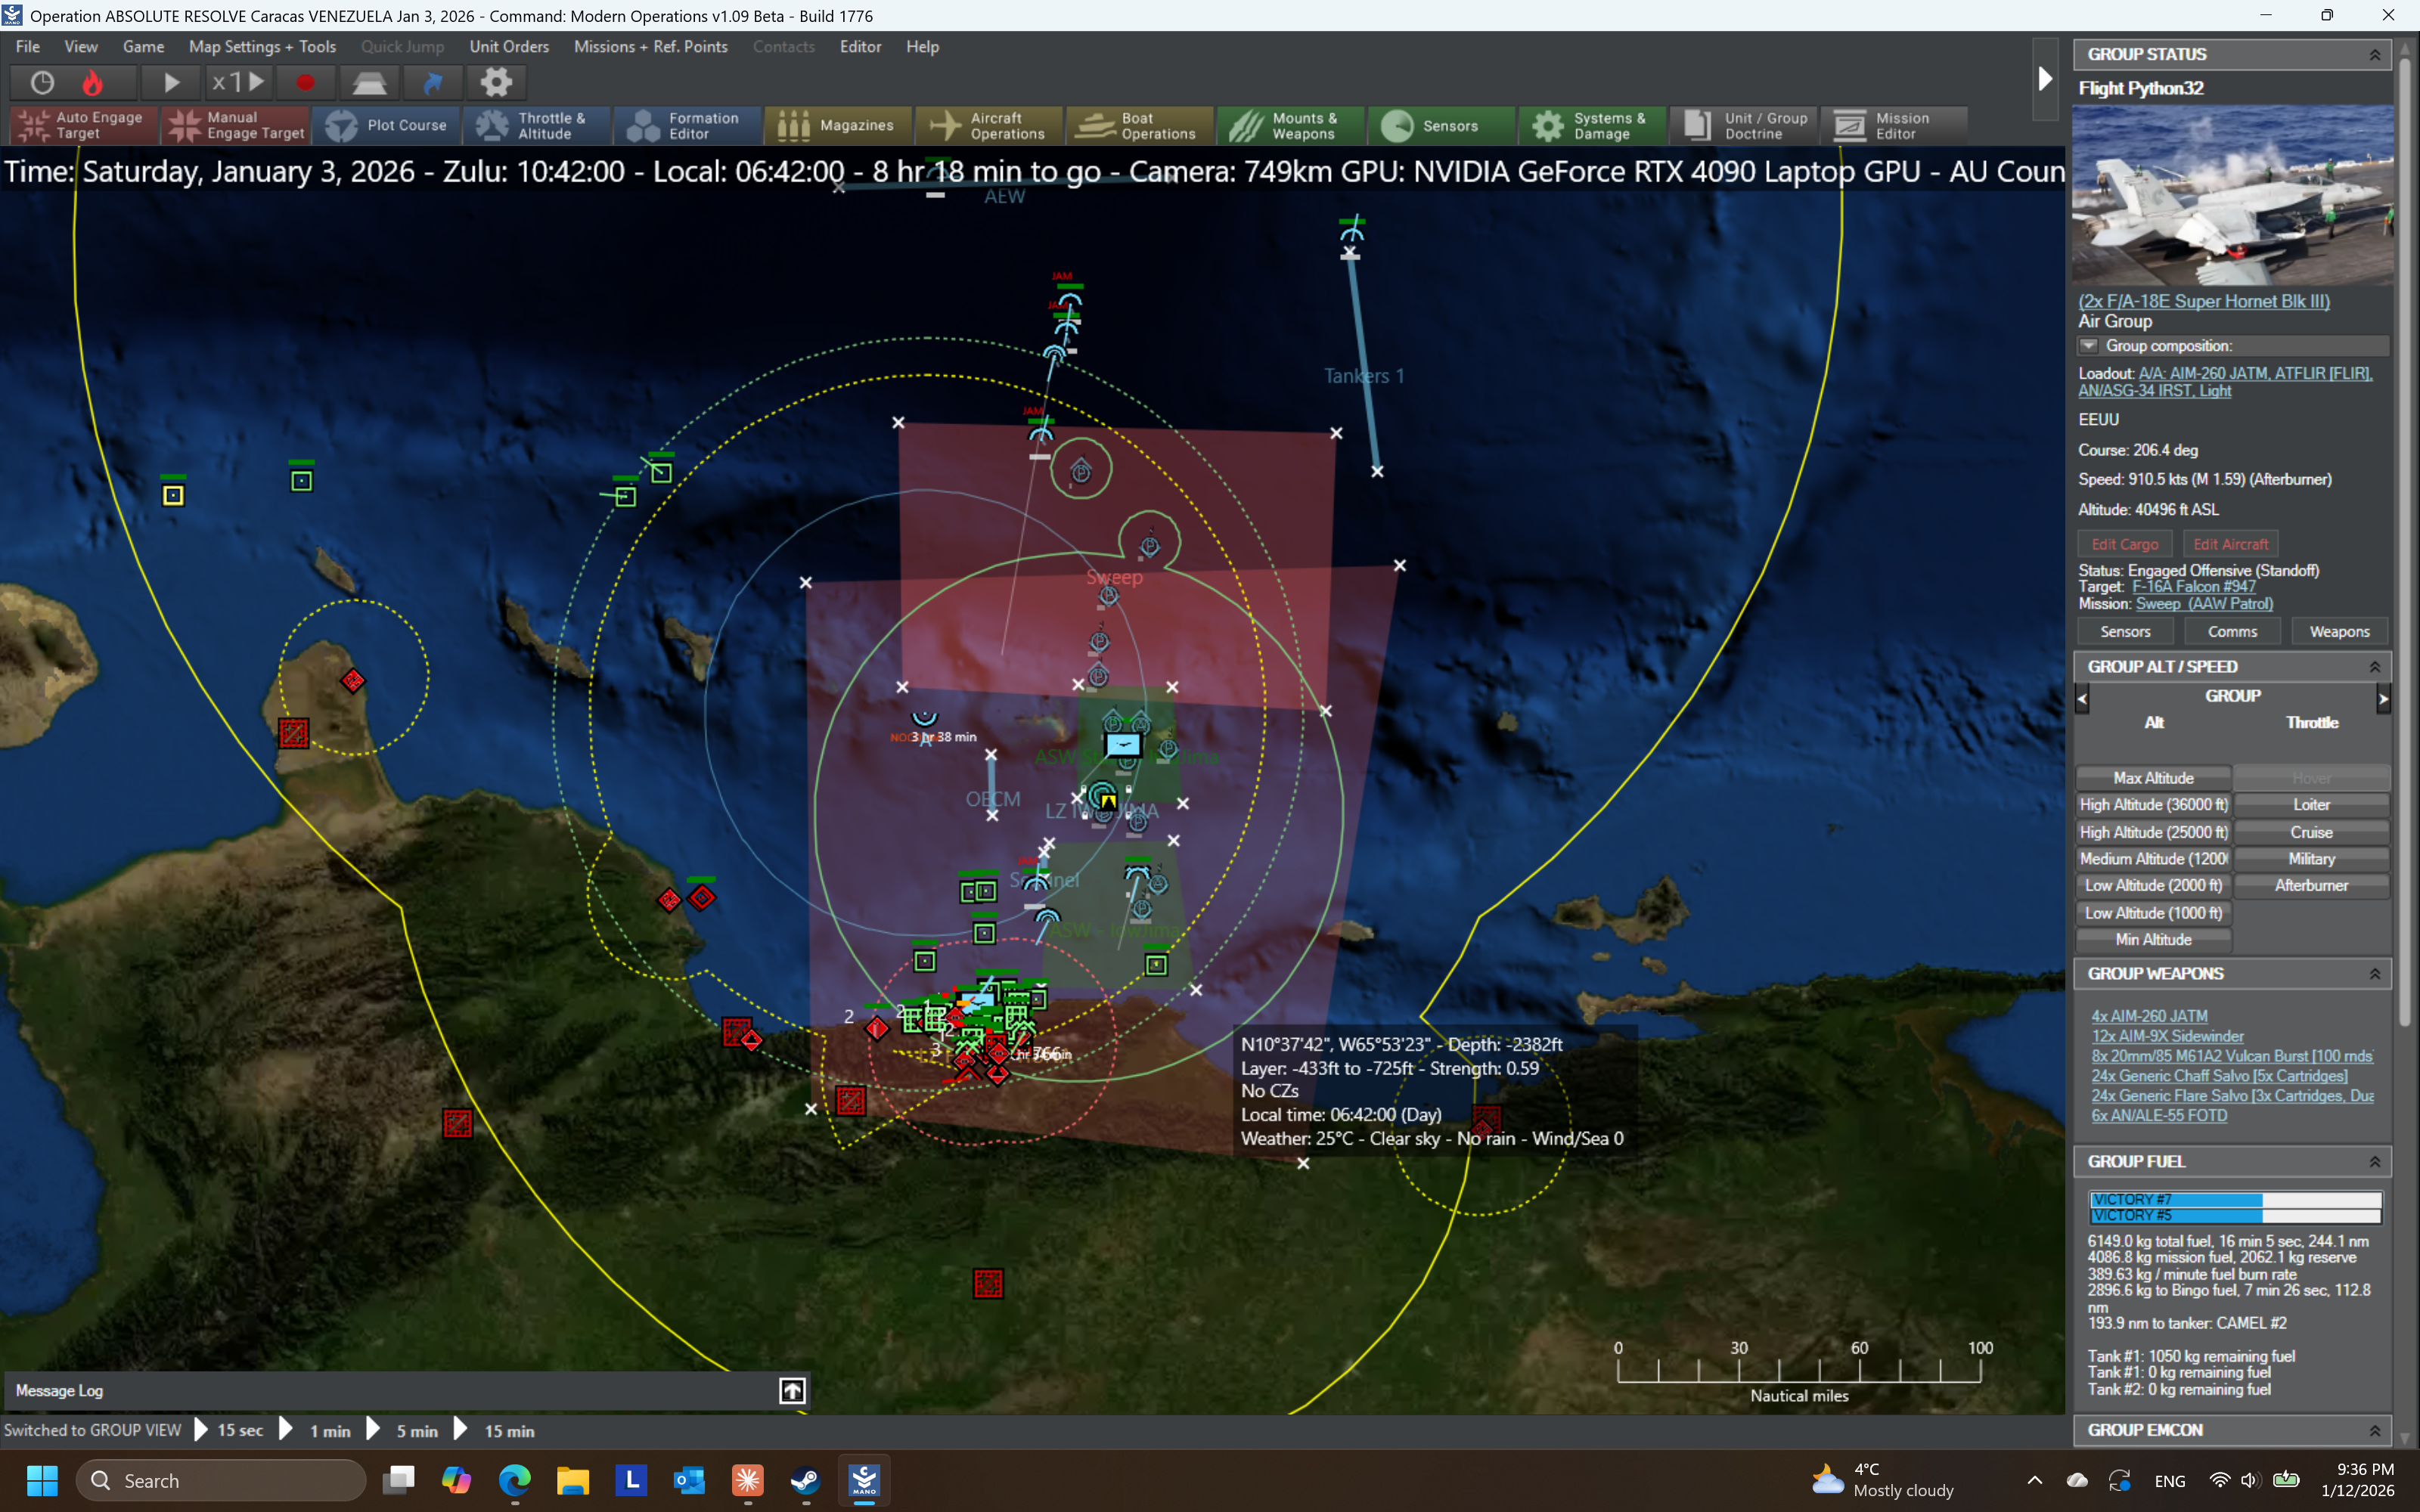
Task: Open Magazines window
Action: [838, 126]
